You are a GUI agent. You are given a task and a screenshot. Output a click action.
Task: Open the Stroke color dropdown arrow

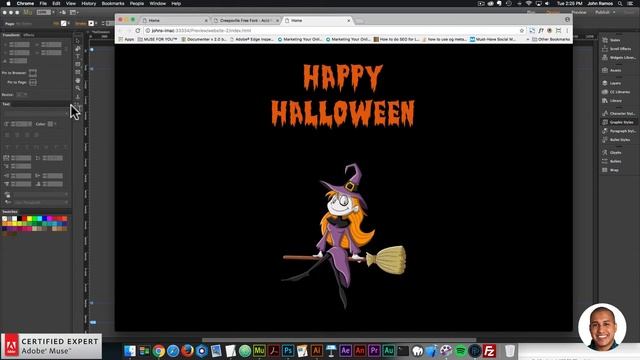[x=96, y=23]
